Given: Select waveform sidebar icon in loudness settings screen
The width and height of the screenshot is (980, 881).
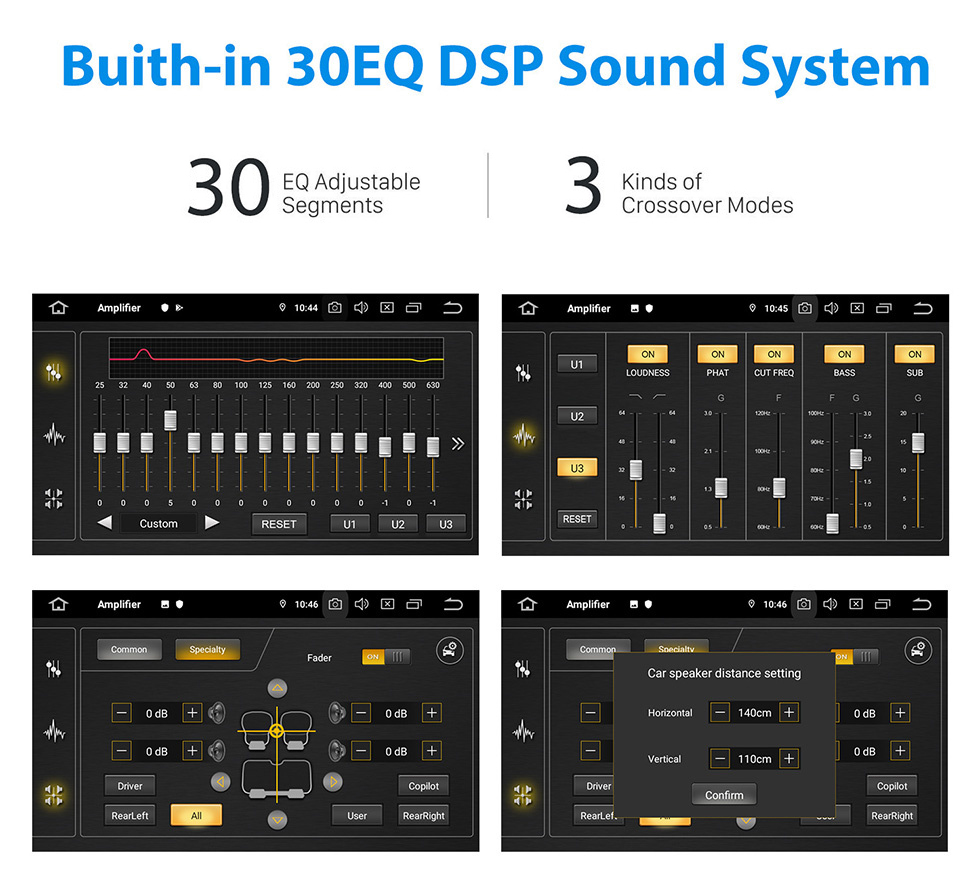Looking at the screenshot, I should pyautogui.click(x=524, y=435).
